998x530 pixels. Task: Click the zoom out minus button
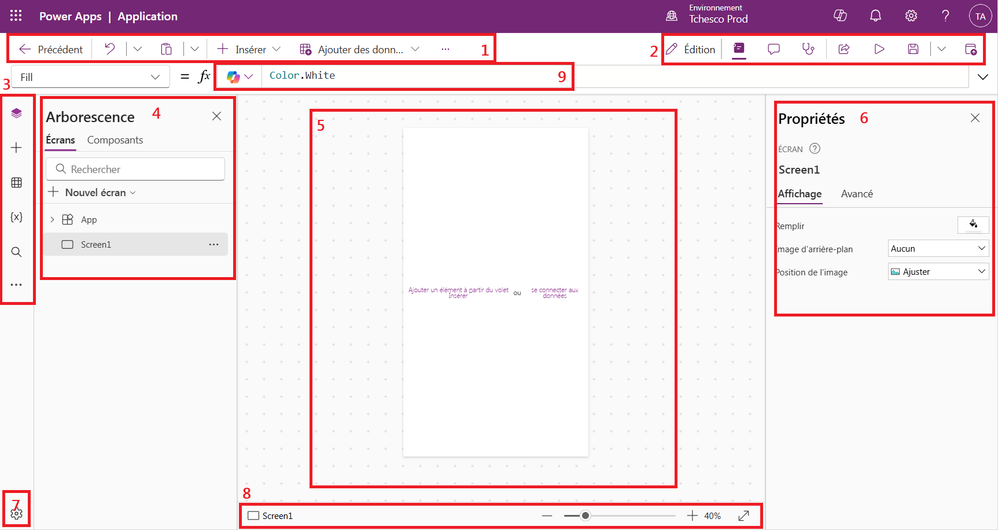(x=547, y=515)
